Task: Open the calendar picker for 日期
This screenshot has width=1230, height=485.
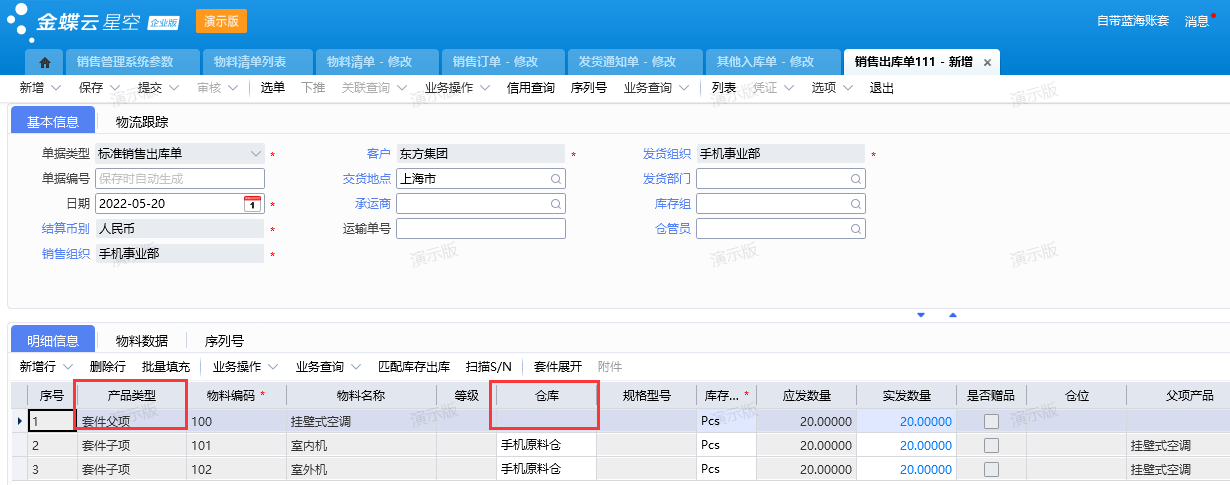Action: pyautogui.click(x=253, y=204)
